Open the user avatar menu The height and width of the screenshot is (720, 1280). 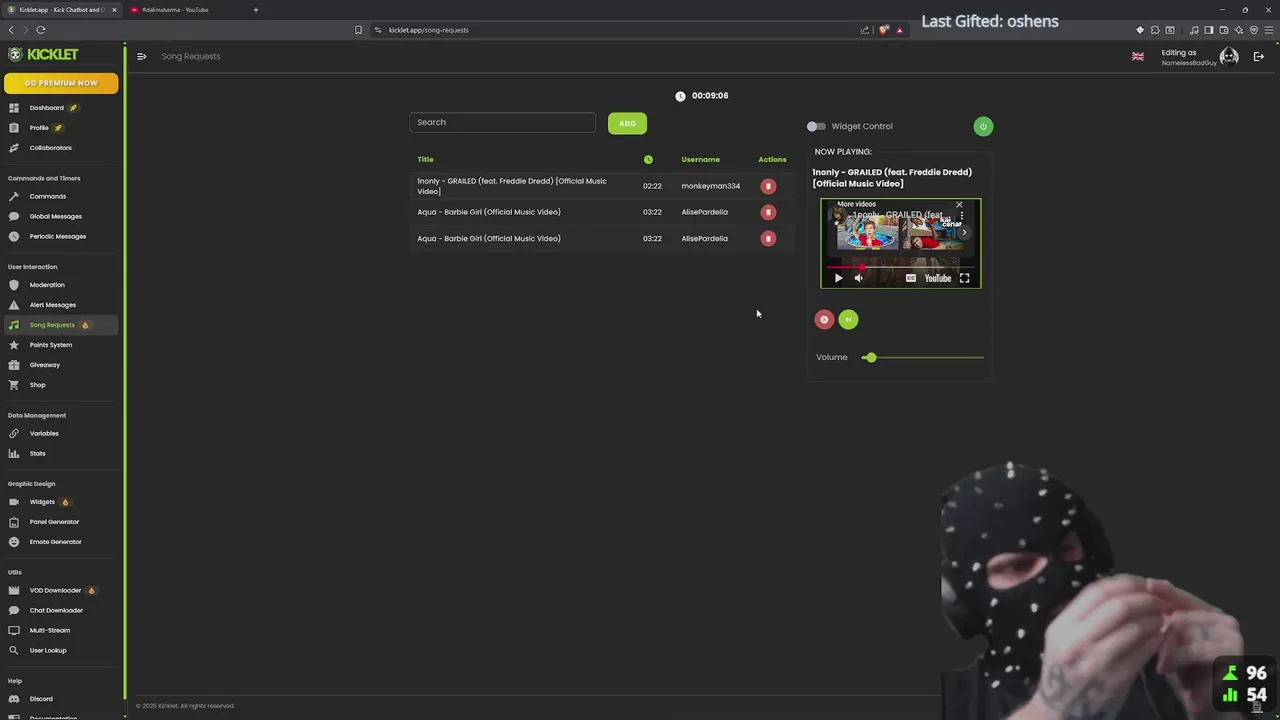1229,56
